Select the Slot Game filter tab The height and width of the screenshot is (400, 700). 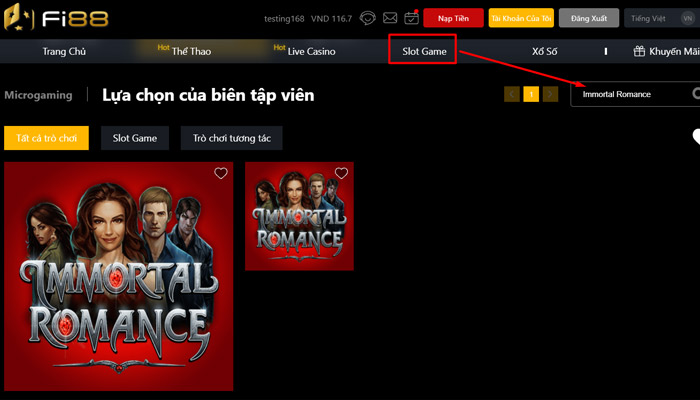click(135, 138)
